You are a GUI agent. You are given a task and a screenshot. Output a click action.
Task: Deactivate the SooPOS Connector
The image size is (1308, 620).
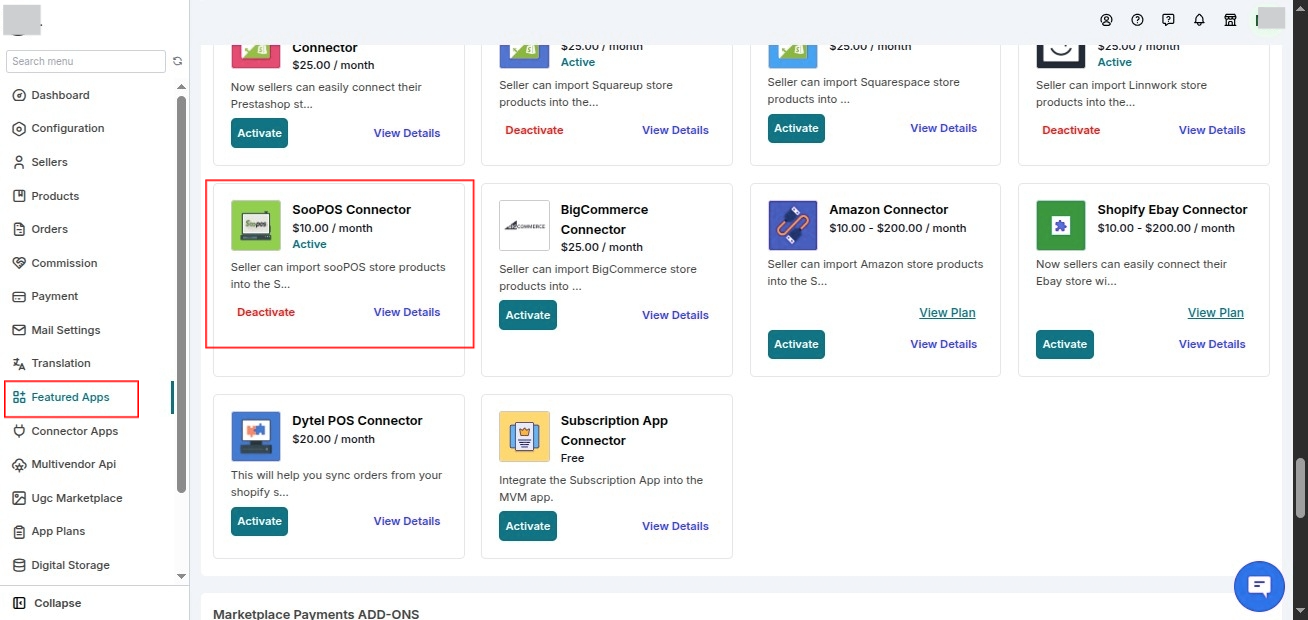click(266, 312)
